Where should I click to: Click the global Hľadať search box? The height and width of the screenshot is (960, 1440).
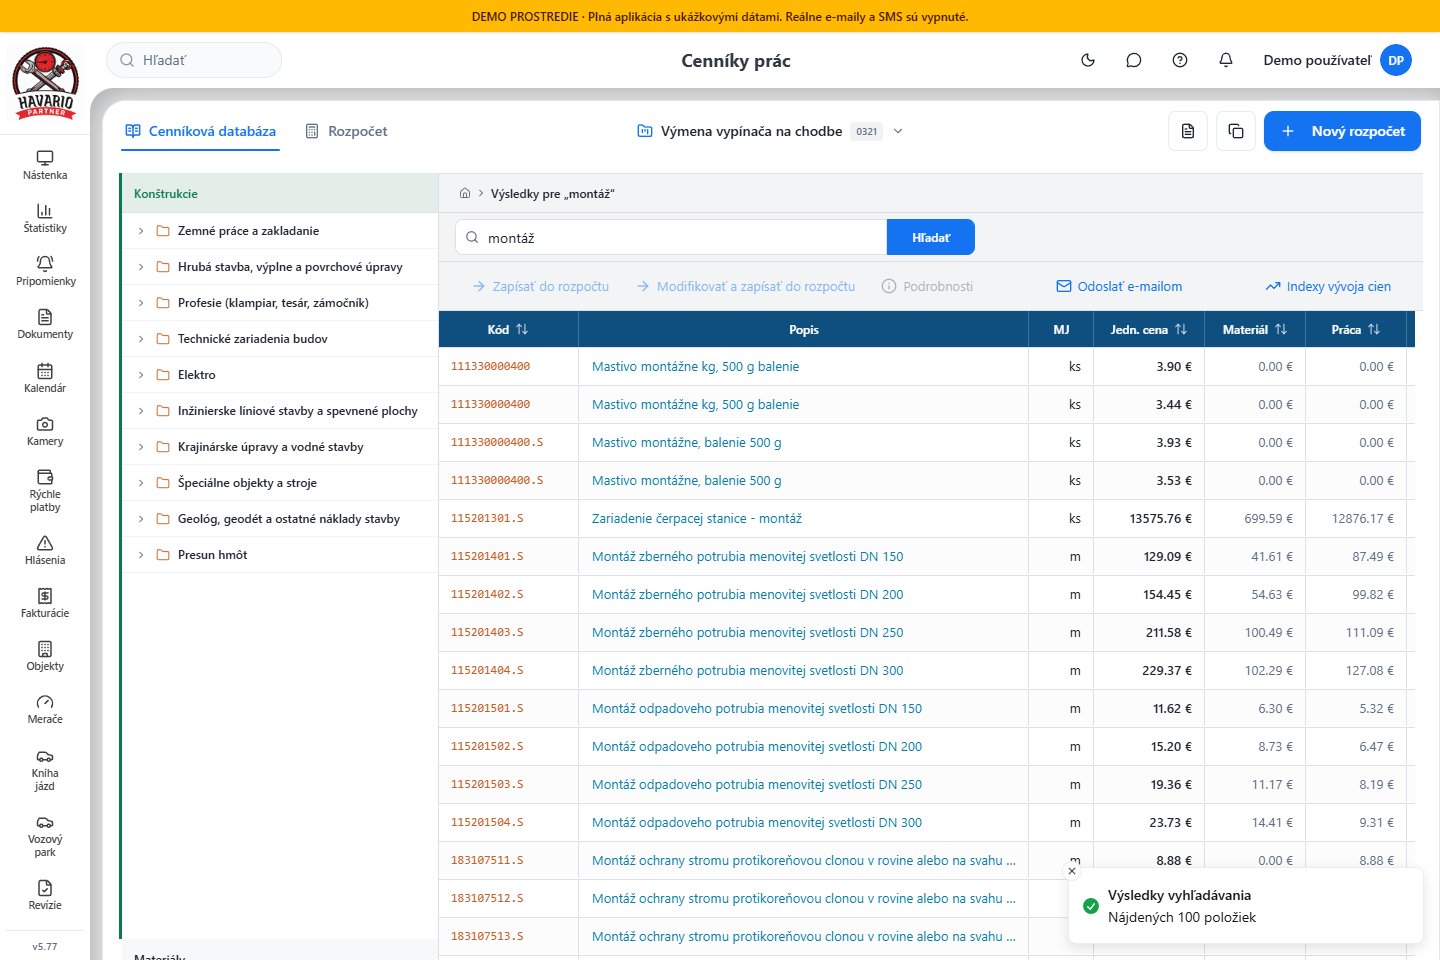tap(194, 60)
